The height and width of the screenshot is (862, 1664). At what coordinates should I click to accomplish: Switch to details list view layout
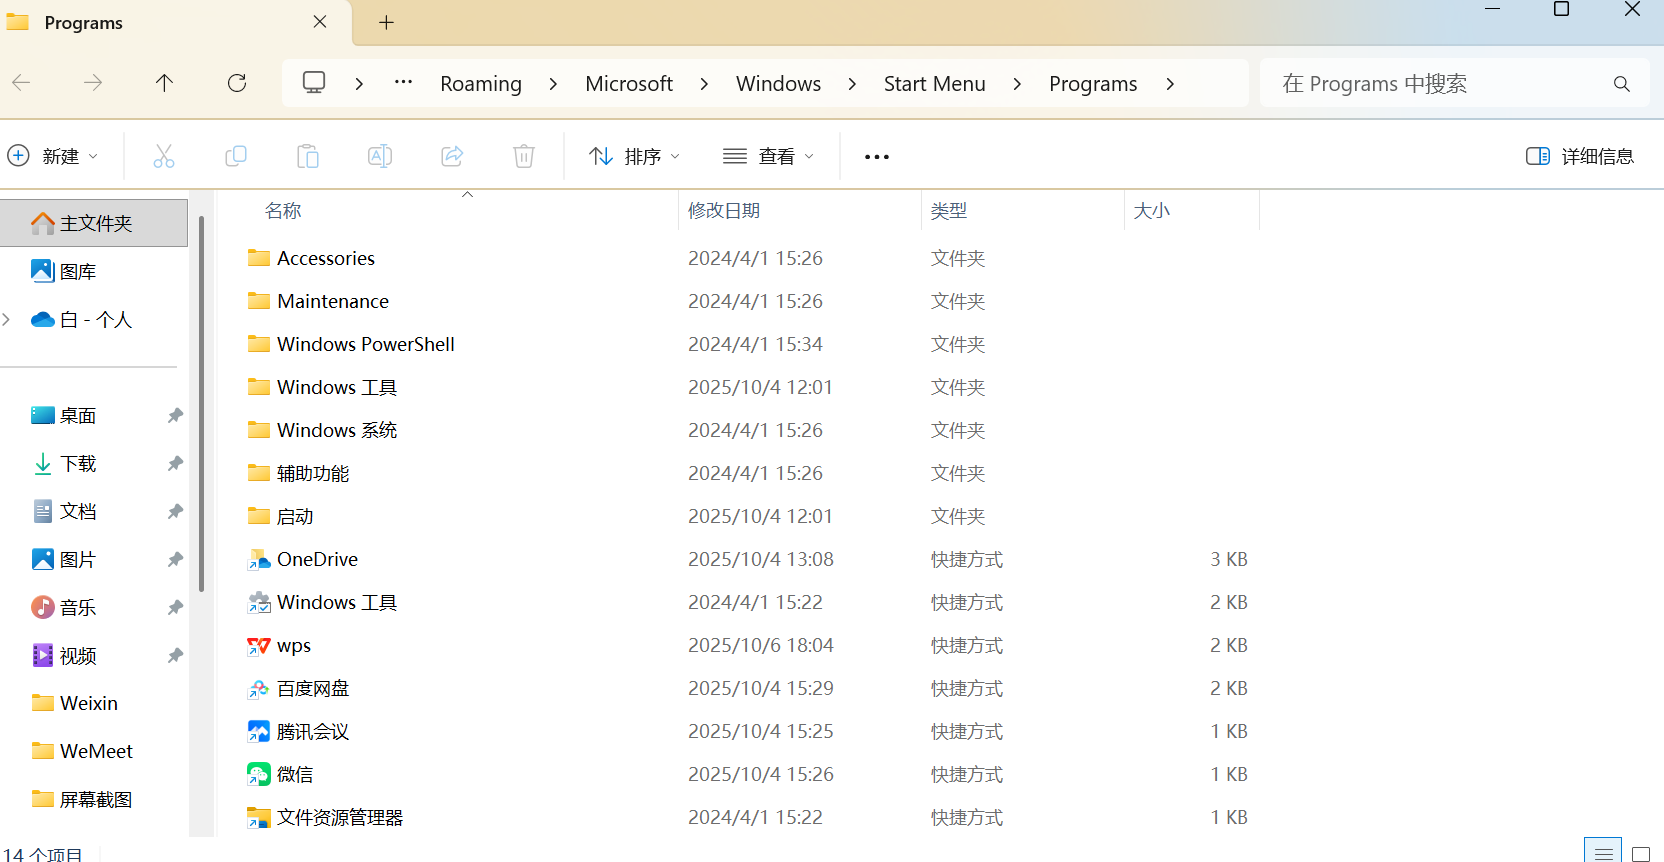coord(1603,852)
